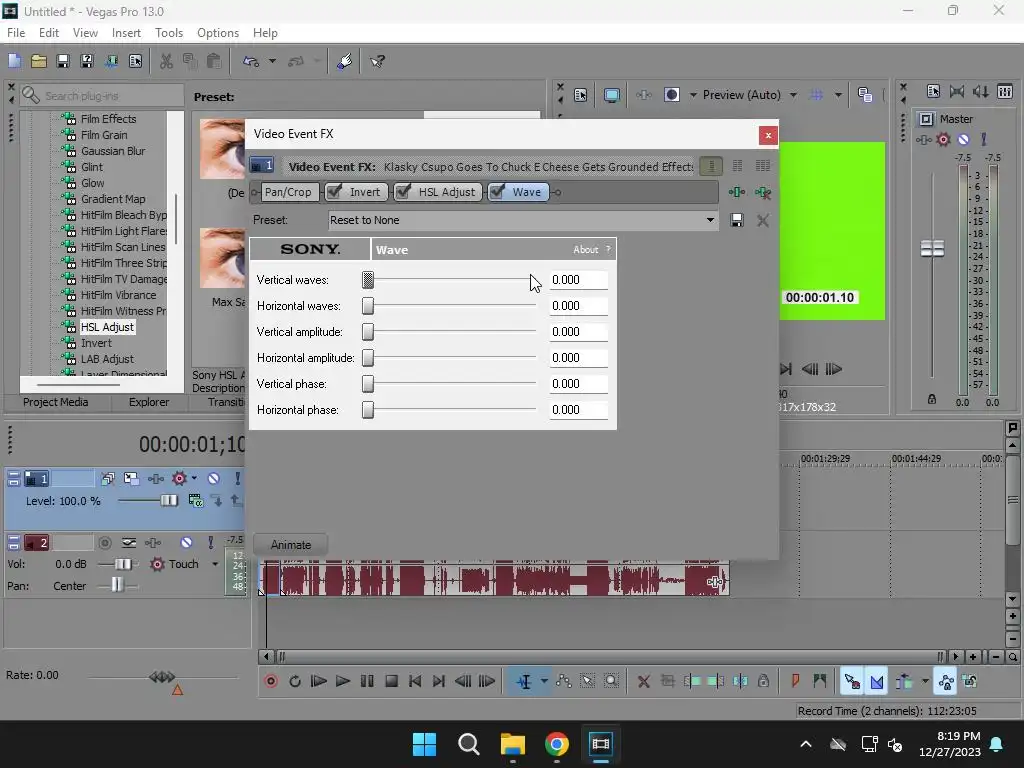
Task: Switch to the Explorer tab
Action: (x=149, y=402)
